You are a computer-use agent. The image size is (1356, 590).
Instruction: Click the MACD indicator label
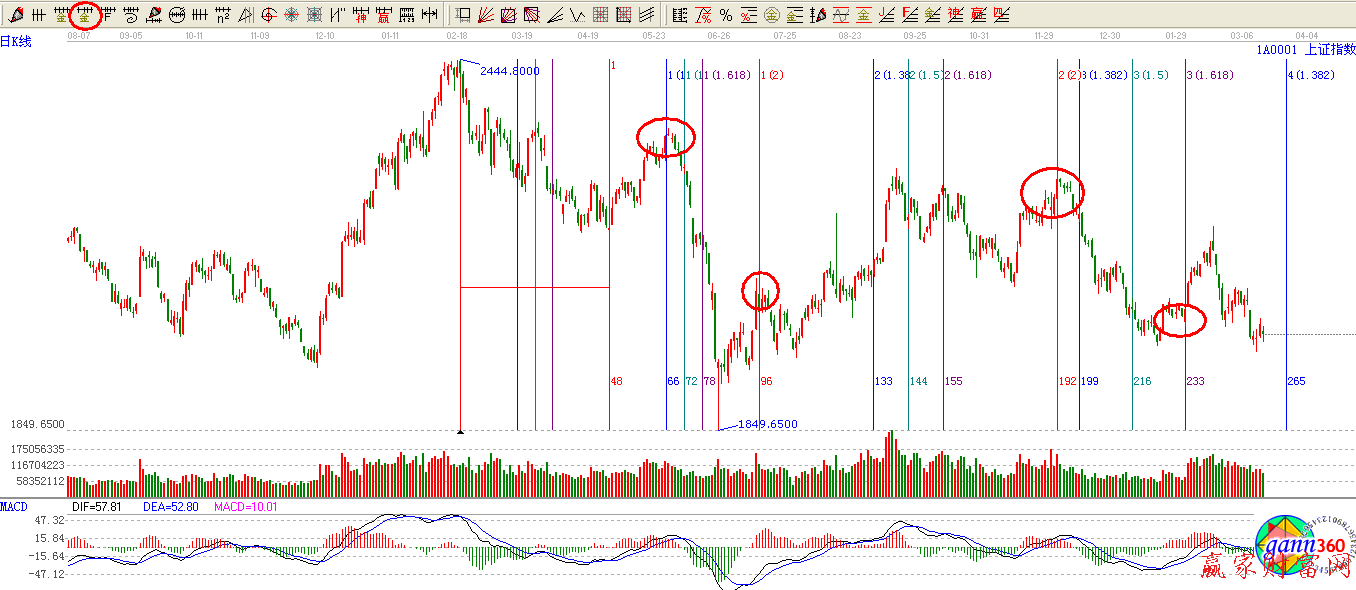pyautogui.click(x=14, y=507)
